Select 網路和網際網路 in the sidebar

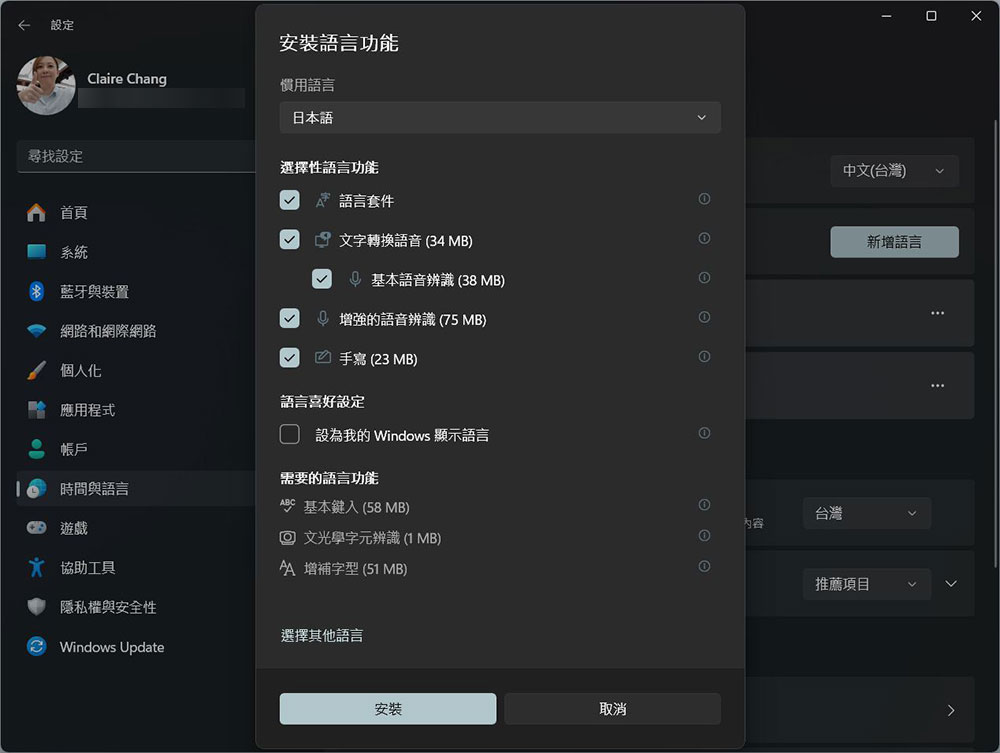[x=108, y=331]
